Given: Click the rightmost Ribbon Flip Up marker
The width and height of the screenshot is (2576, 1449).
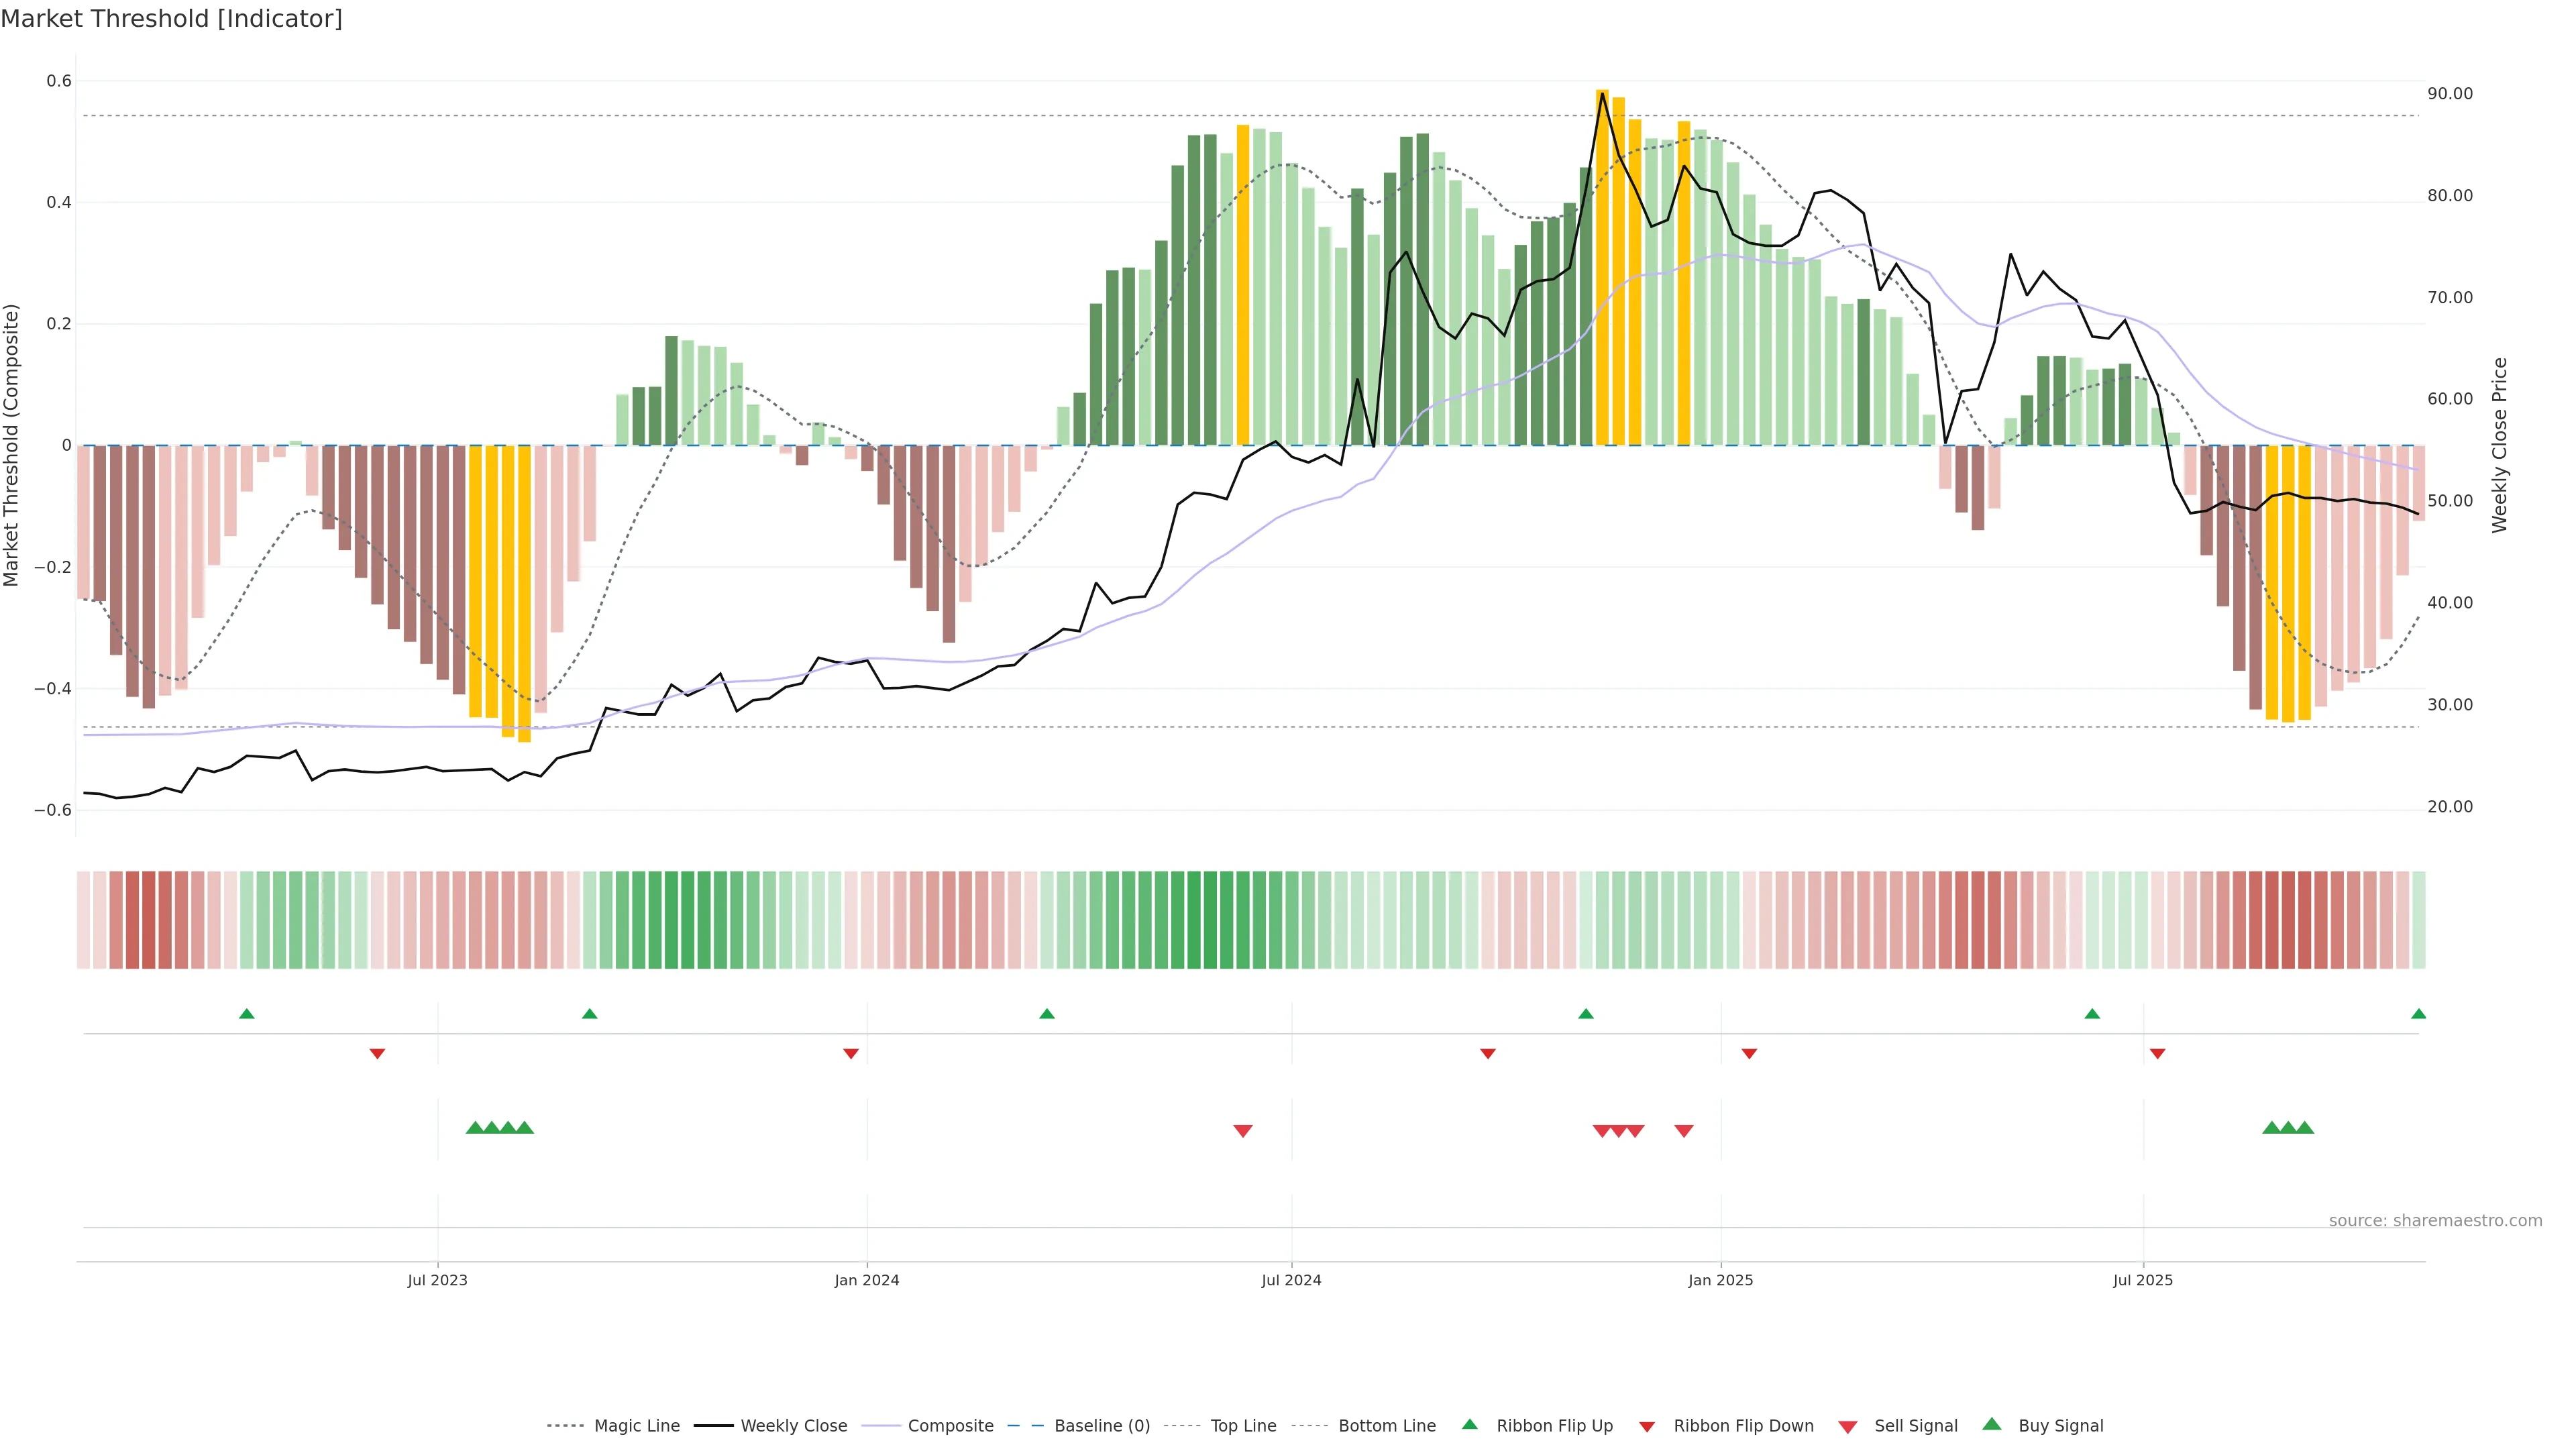Looking at the screenshot, I should 2418,1014.
